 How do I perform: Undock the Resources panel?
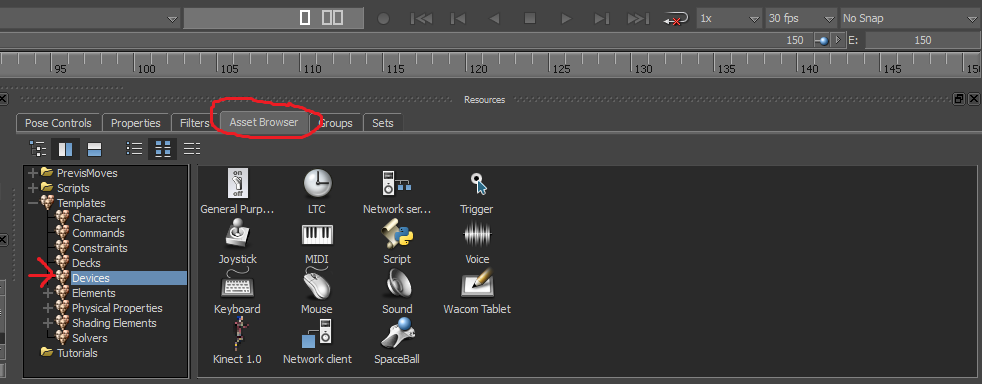click(x=959, y=99)
